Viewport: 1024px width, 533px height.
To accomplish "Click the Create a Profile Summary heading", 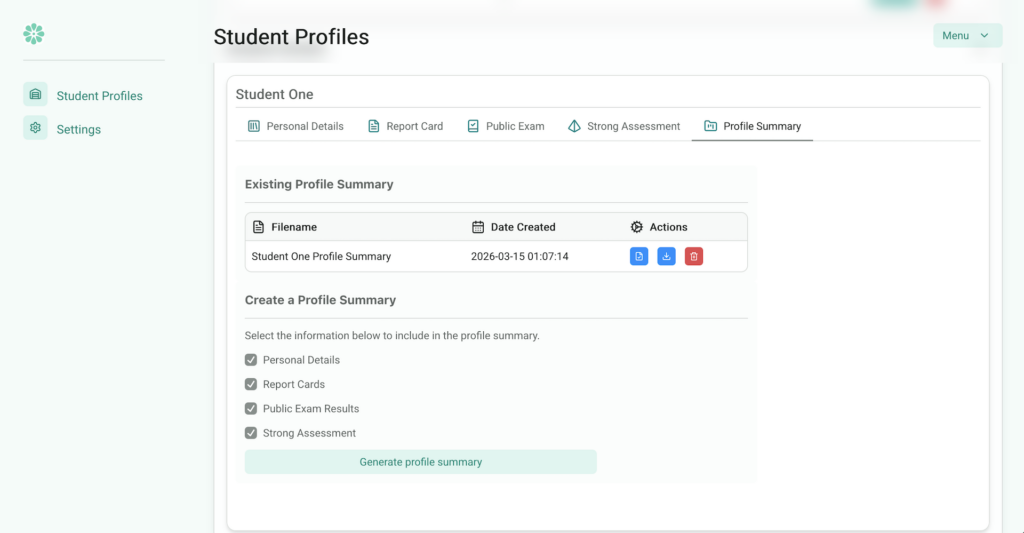I will [321, 300].
